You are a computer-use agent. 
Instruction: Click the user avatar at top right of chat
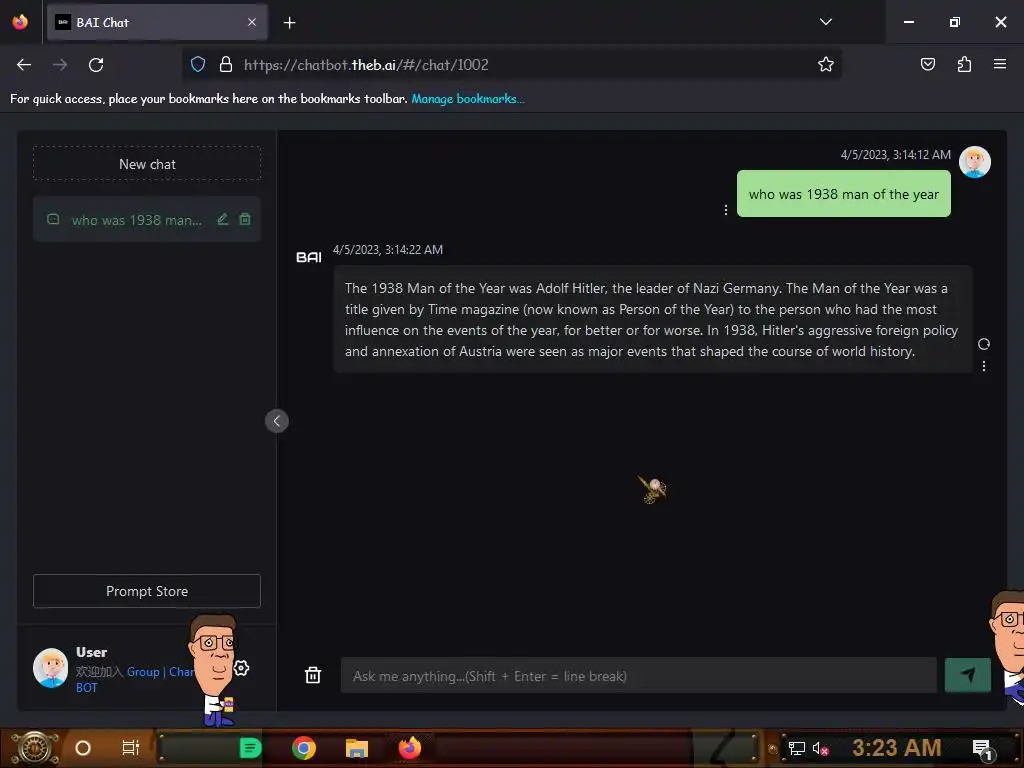974,162
